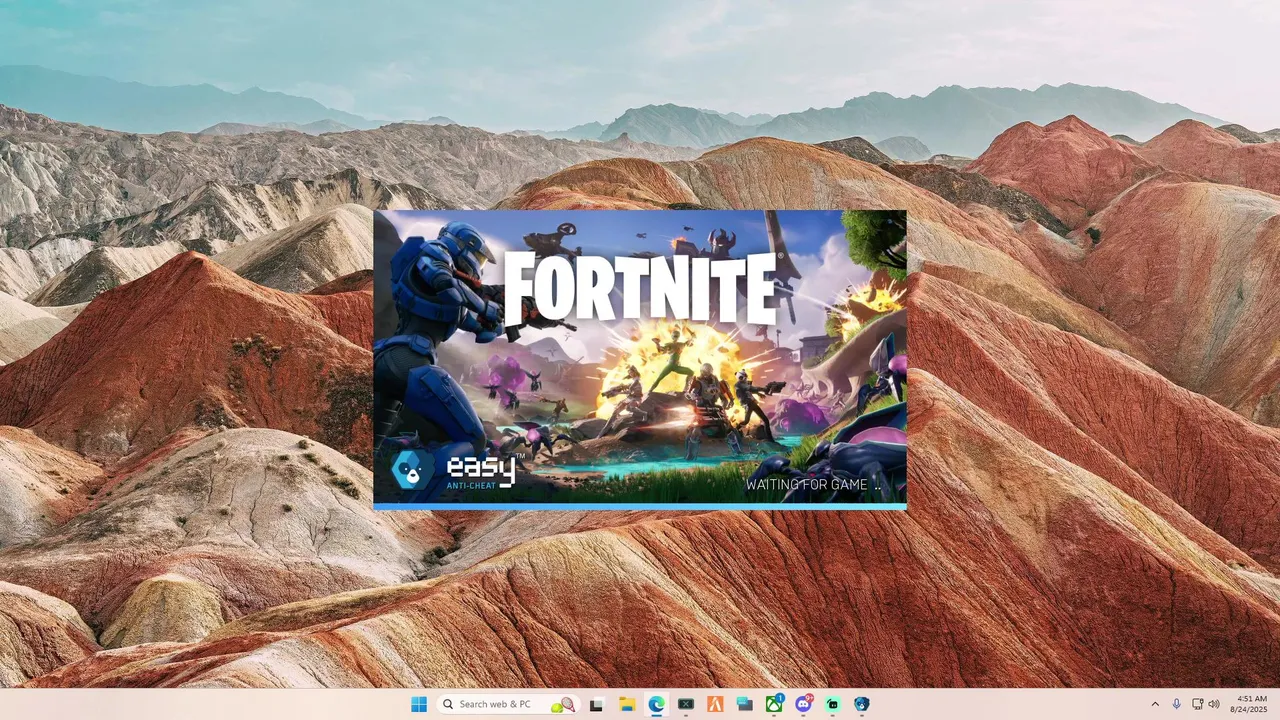Open the Easy Anti-Cheat bear icon on taskbar
Screen dimensions: 1280x720
tap(862, 704)
